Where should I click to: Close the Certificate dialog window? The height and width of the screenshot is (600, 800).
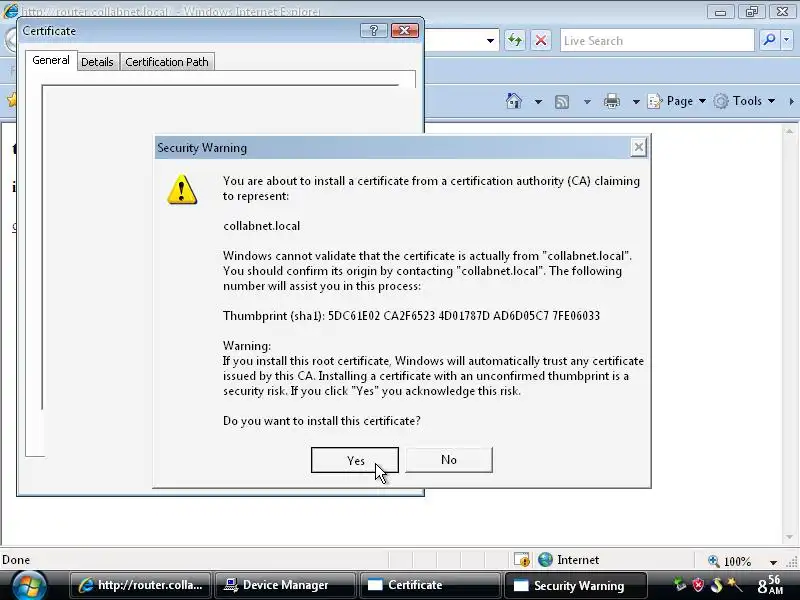pos(405,31)
